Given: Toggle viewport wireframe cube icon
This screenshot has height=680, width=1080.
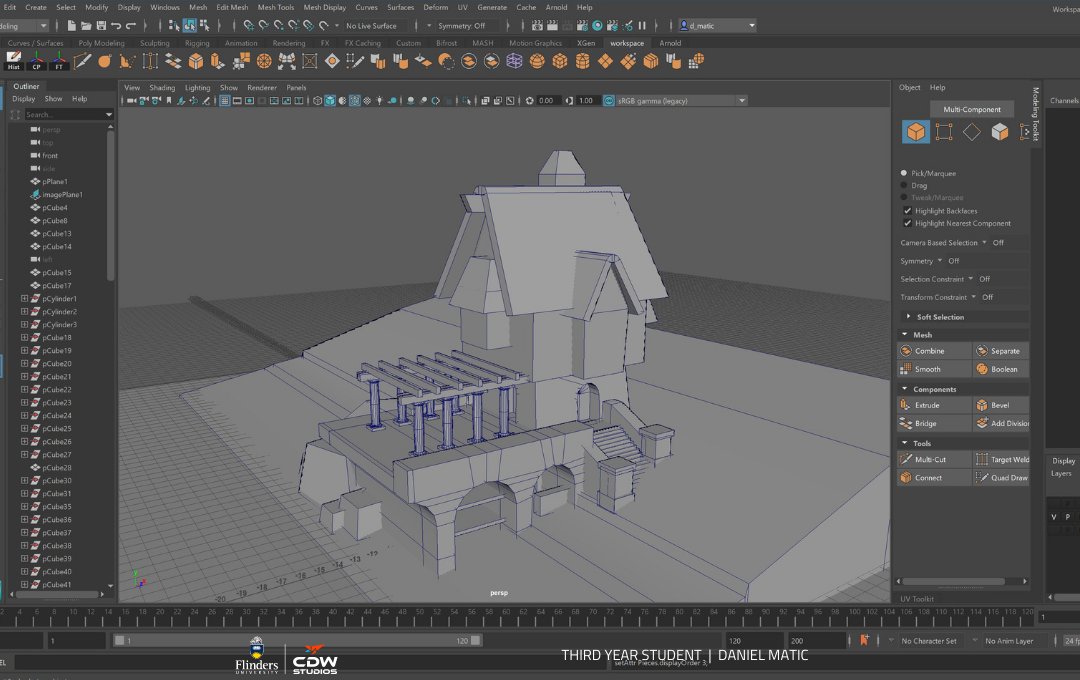Looking at the screenshot, I should coord(318,101).
